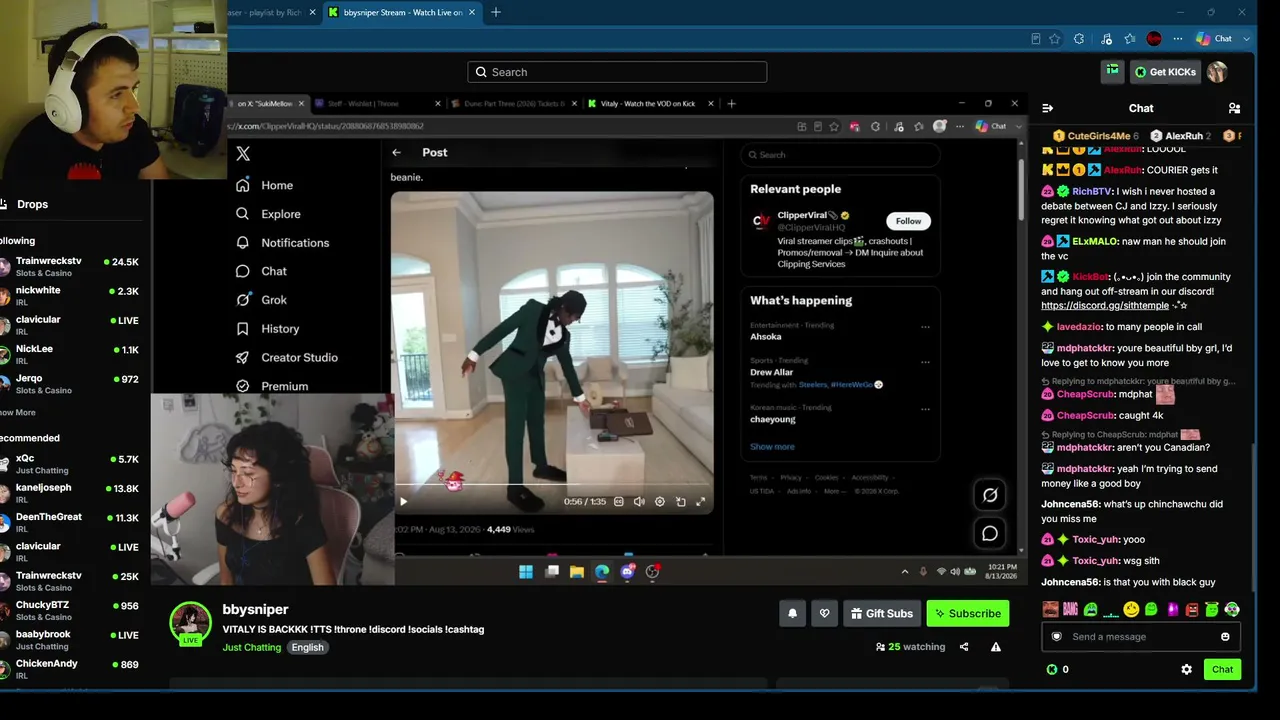The width and height of the screenshot is (1280, 720).
Task: Click the Send a message chat input
Action: (x=1141, y=637)
